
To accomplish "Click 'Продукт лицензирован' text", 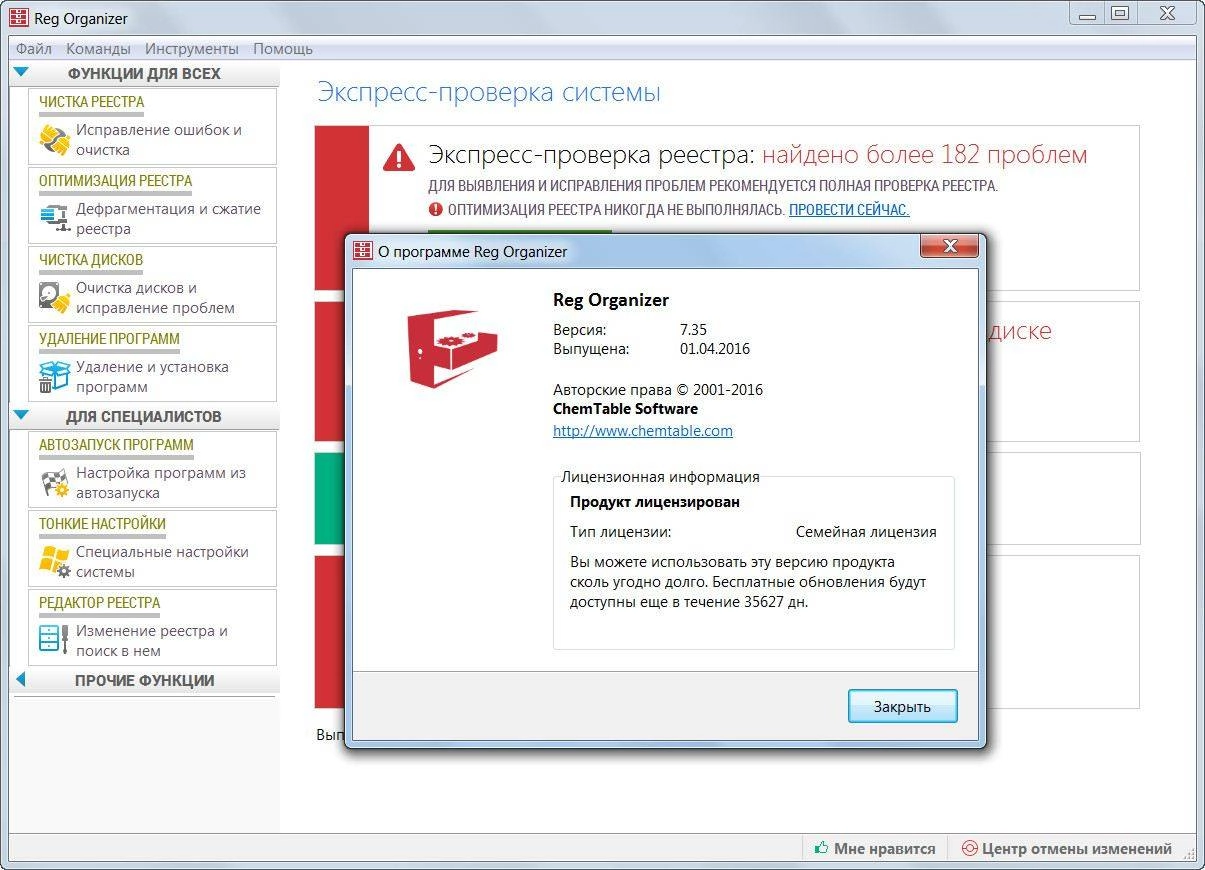I will (655, 502).
